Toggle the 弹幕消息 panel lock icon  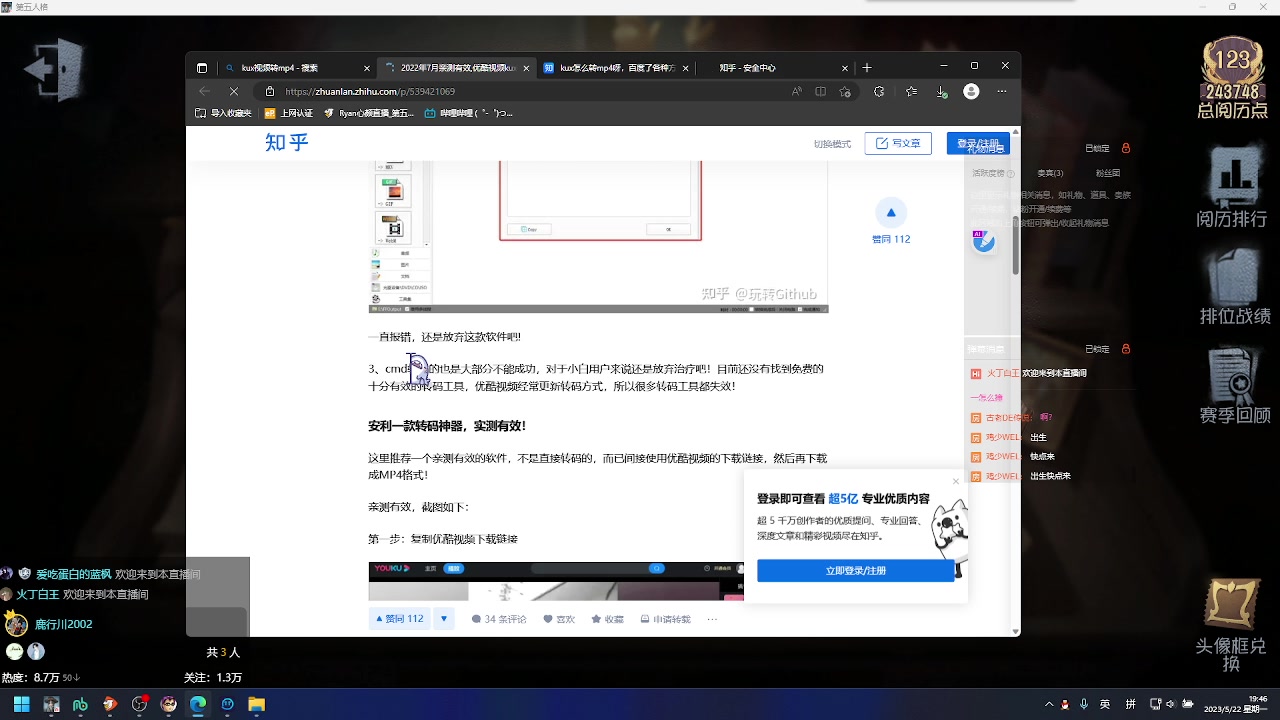[x=1126, y=349]
